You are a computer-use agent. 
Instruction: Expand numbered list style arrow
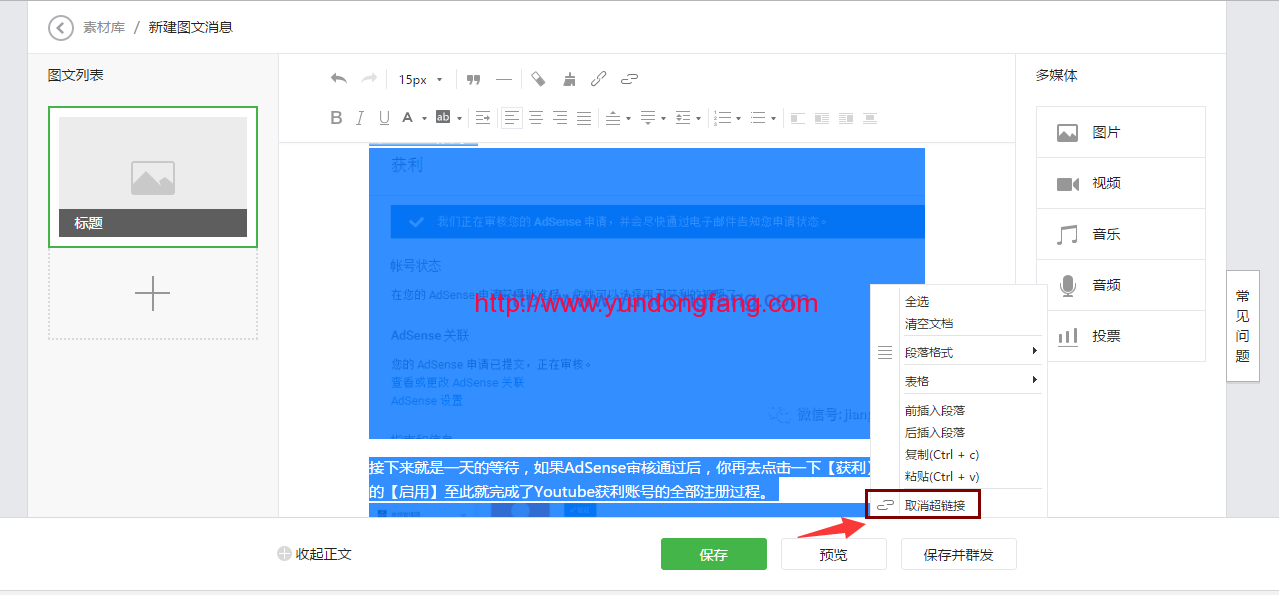(738, 118)
